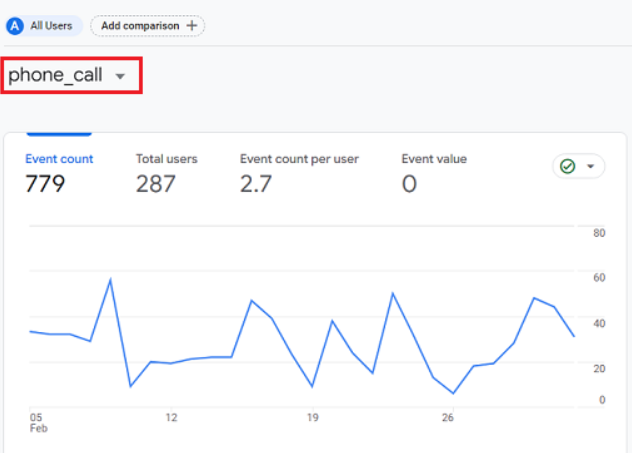Click the green checkmark data quality icon
The width and height of the screenshot is (632, 453).
point(568,167)
